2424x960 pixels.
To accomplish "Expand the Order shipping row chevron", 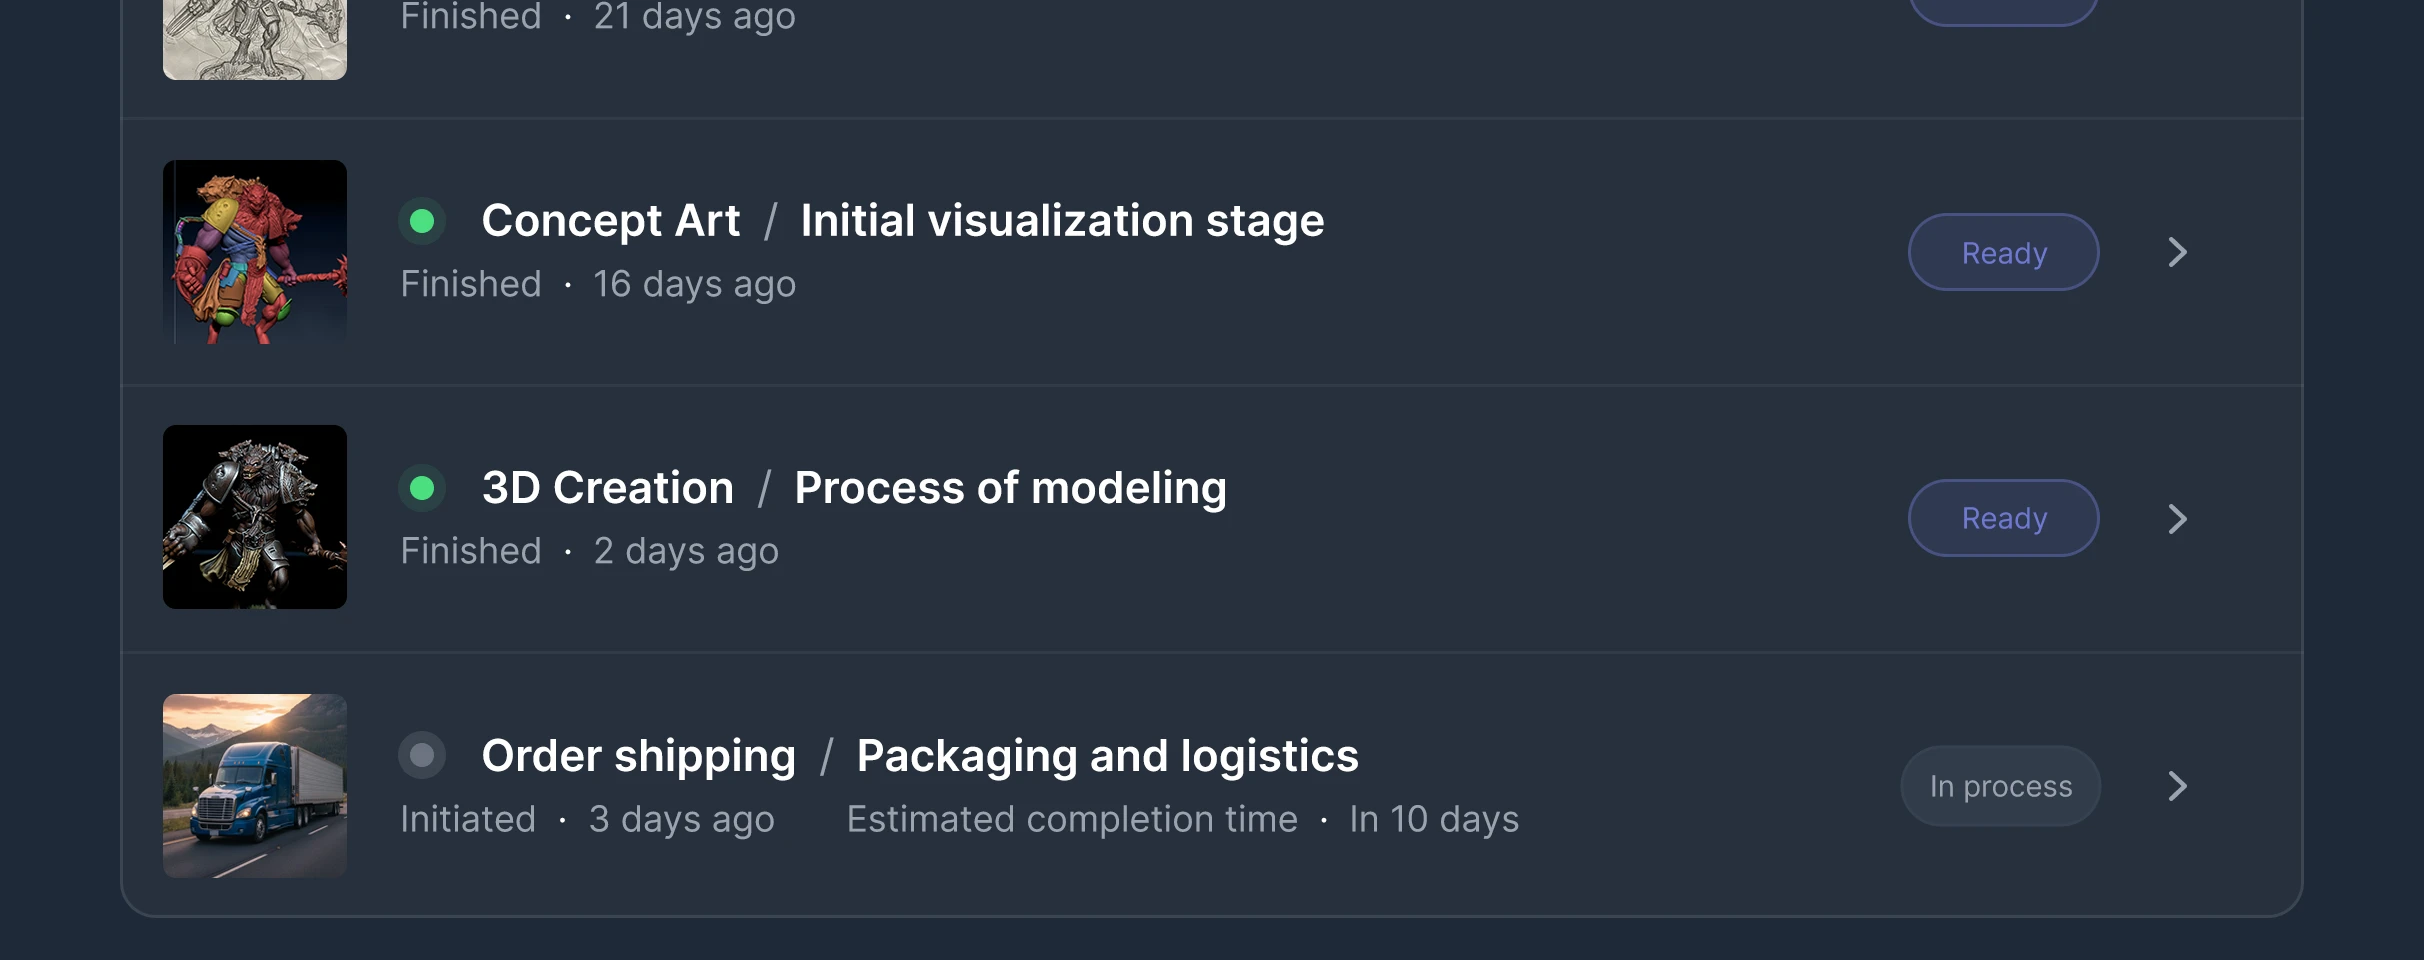I will (2177, 786).
